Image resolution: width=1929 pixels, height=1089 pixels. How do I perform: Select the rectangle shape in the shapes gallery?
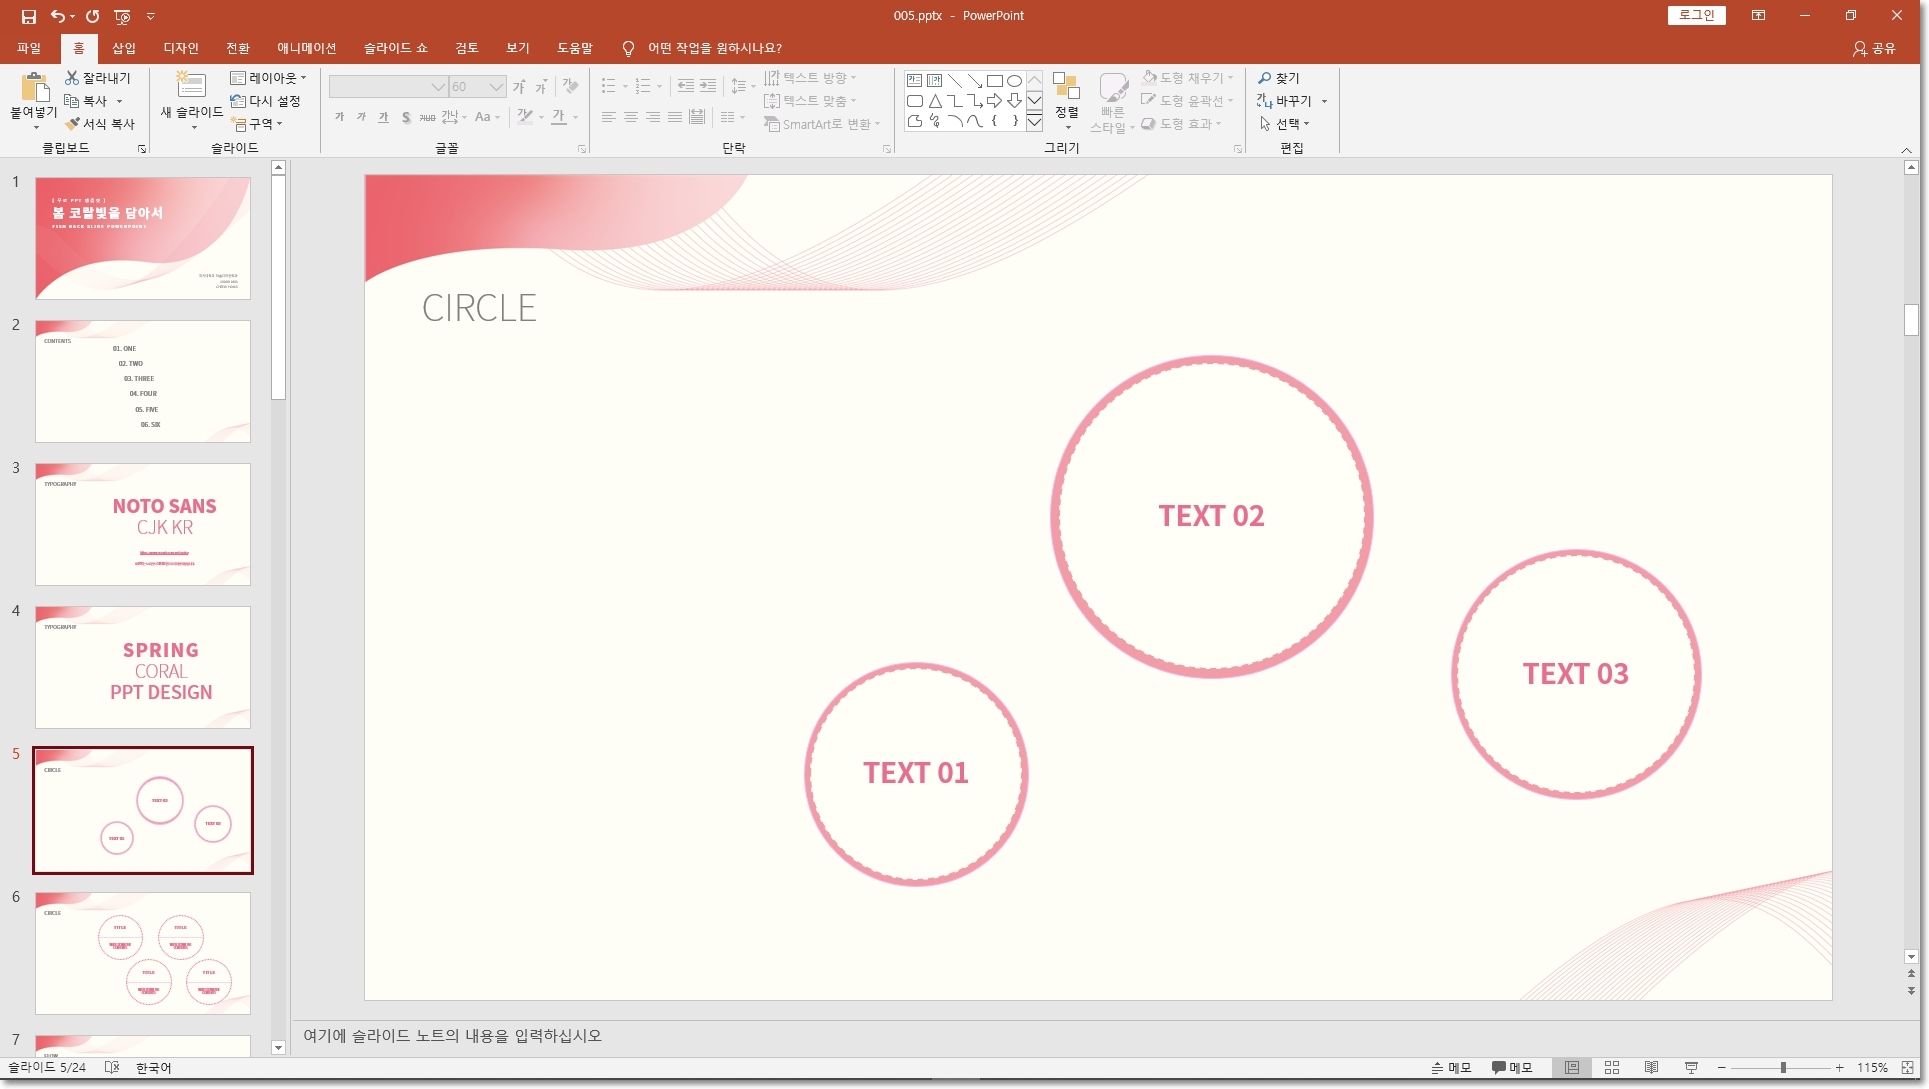[994, 81]
